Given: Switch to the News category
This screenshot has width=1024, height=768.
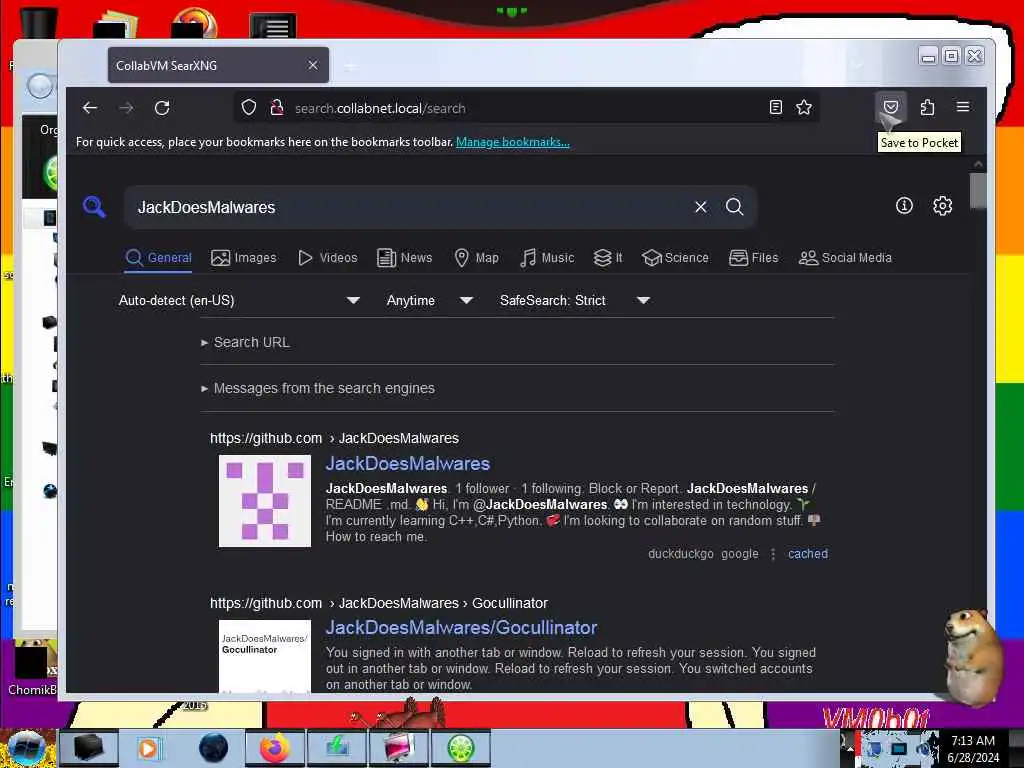Looking at the screenshot, I should click(405, 258).
